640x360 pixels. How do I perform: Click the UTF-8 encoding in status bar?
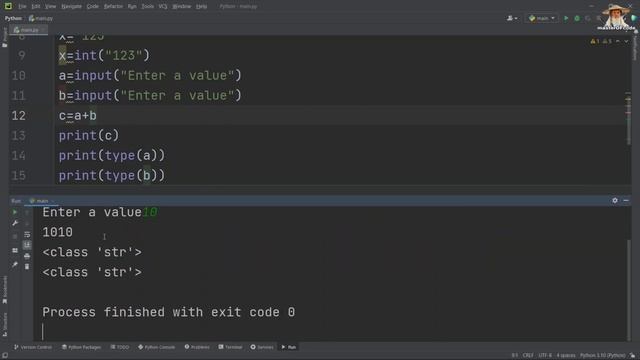pos(545,356)
